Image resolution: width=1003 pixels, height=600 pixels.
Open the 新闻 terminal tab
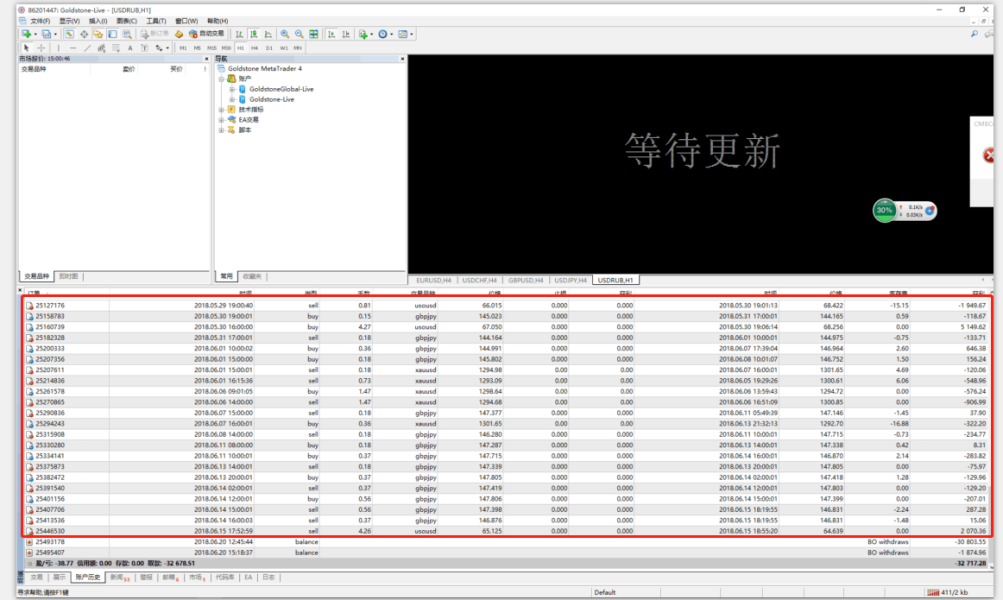(x=119, y=577)
